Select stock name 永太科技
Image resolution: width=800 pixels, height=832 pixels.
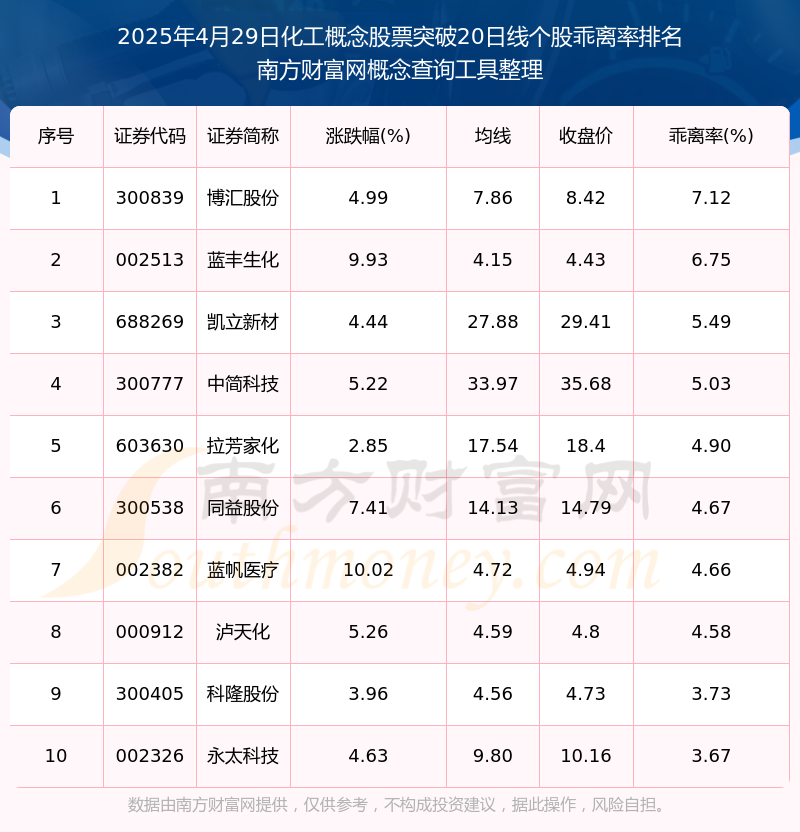tap(243, 757)
